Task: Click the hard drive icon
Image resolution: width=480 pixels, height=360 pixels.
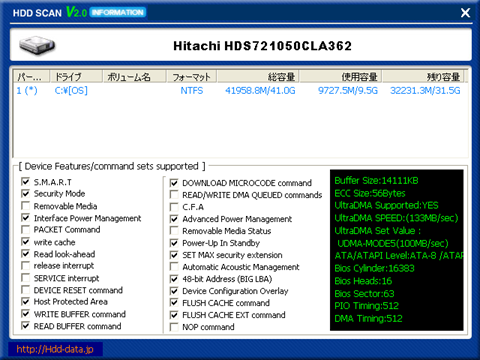Action: click(37, 45)
